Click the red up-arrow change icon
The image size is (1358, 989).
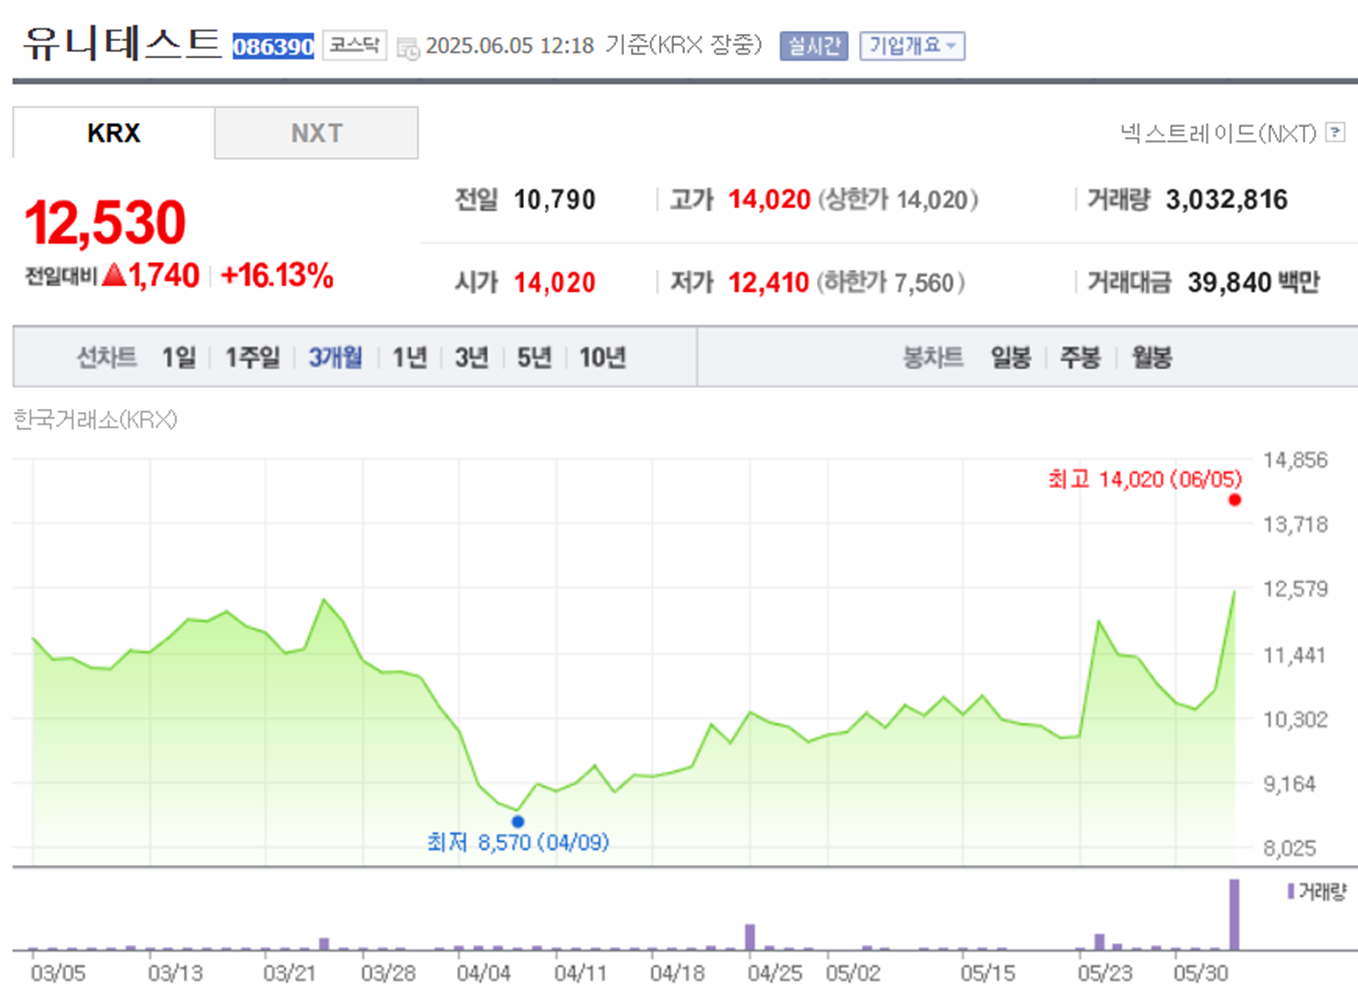tap(114, 274)
